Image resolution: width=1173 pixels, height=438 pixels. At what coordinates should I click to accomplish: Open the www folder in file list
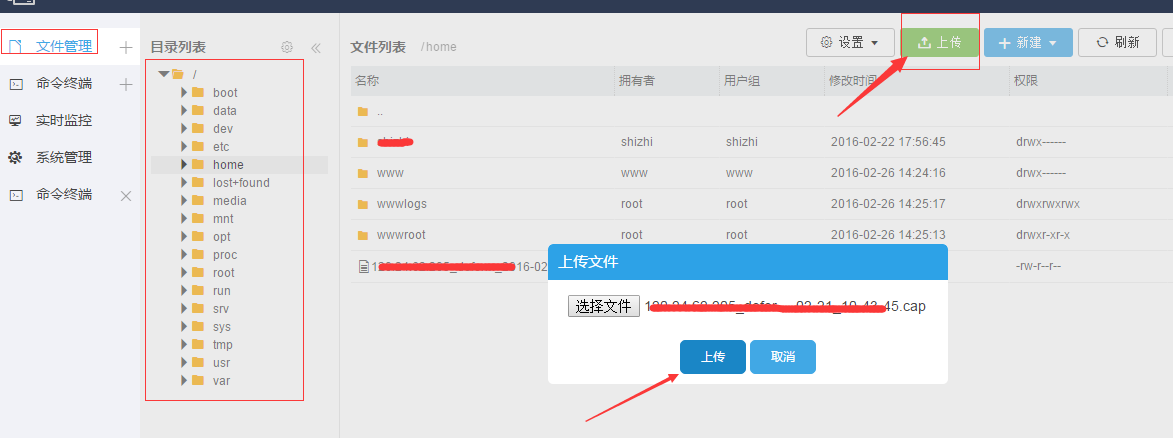tap(390, 173)
